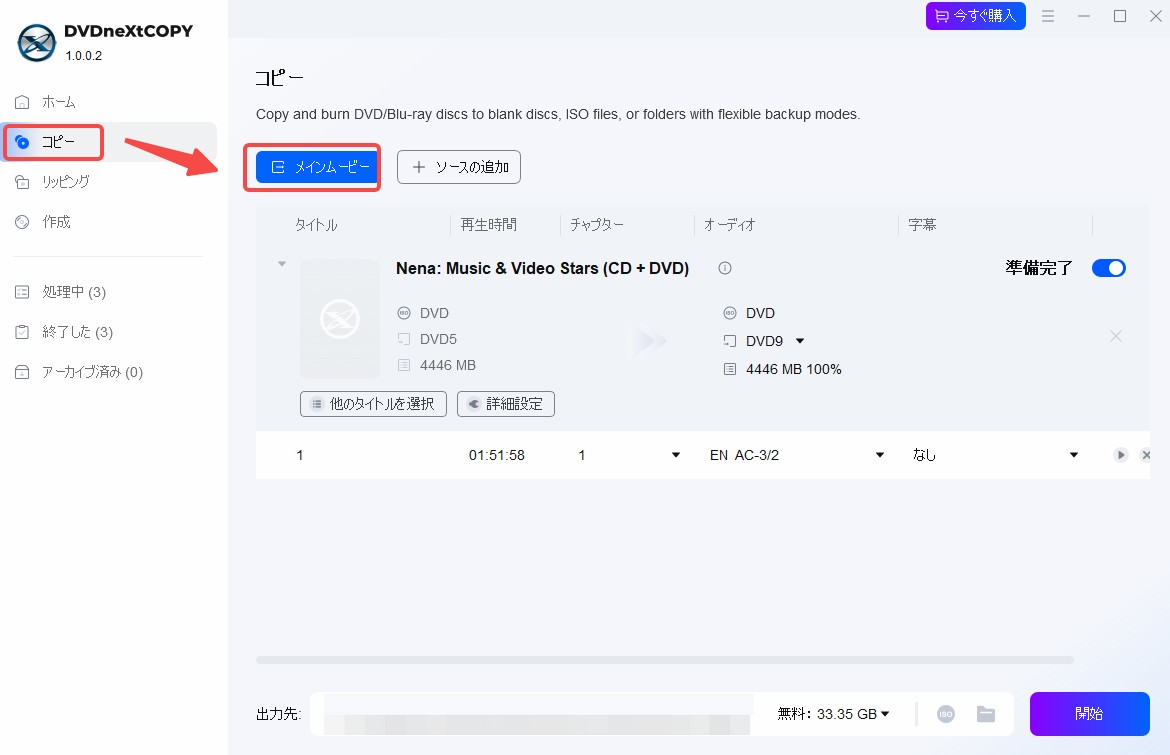
Task: Click the 01:51:58 duration value
Action: (x=496, y=455)
